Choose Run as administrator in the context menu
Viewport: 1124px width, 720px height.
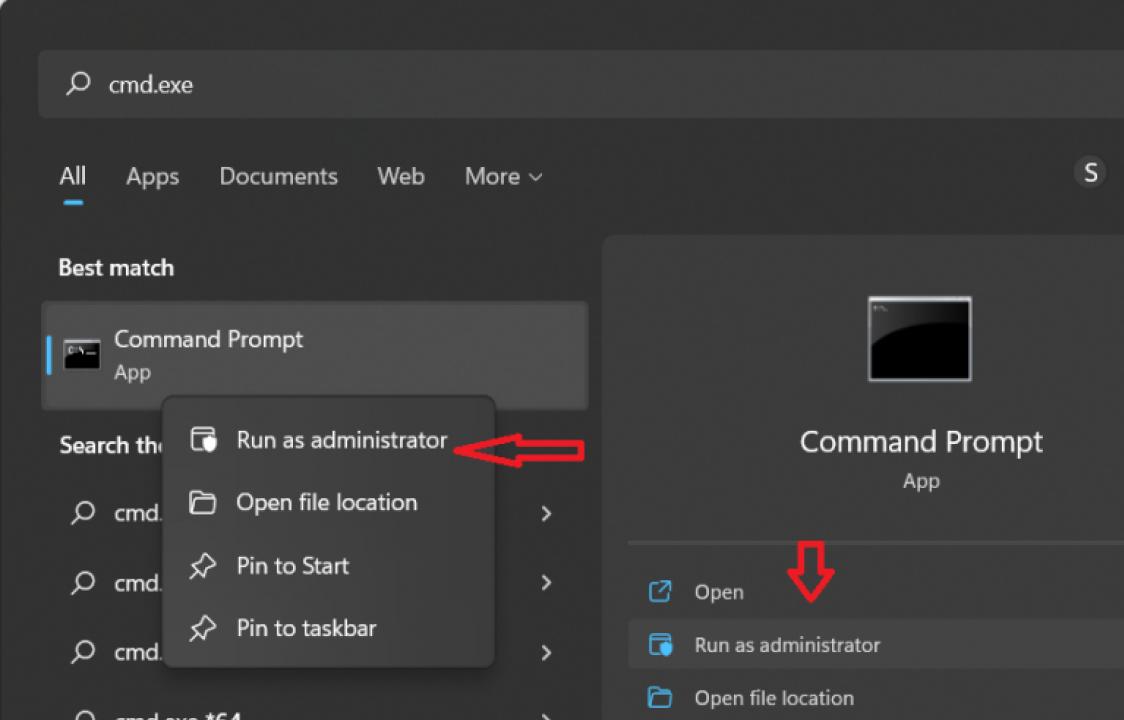point(341,440)
